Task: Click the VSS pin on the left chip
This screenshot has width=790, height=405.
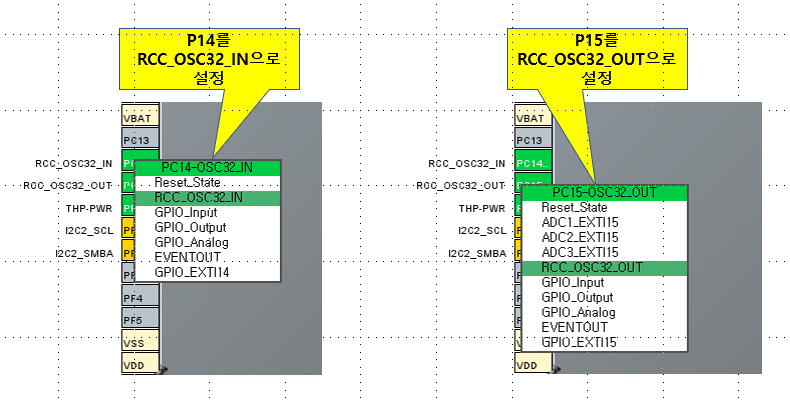Action: [133, 343]
